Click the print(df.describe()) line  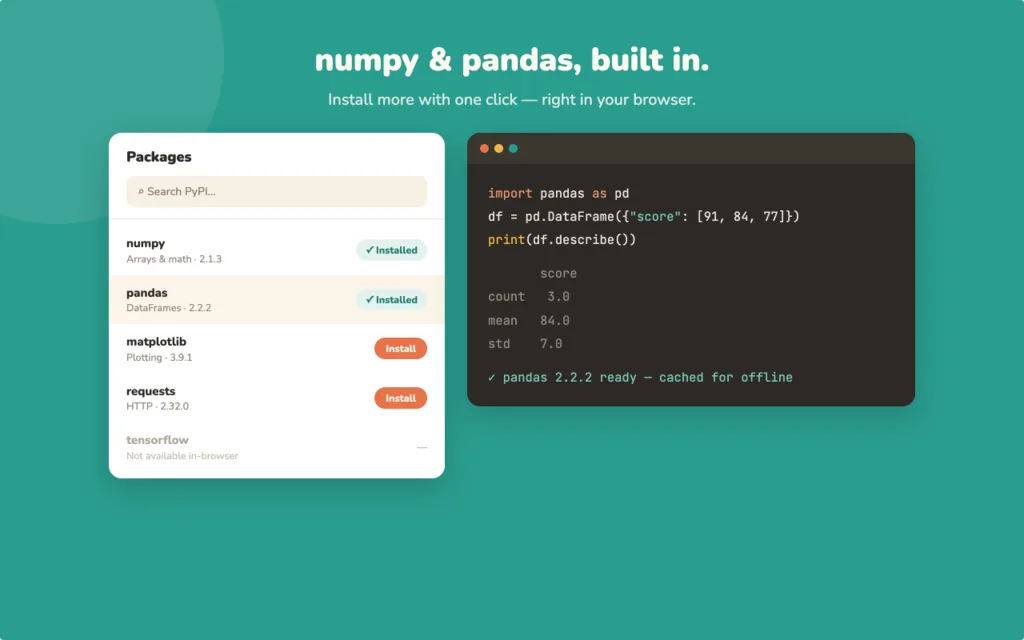click(562, 240)
